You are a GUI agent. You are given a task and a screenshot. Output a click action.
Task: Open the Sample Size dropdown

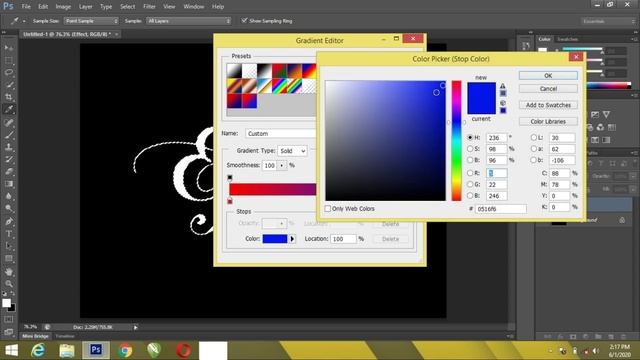click(x=91, y=21)
